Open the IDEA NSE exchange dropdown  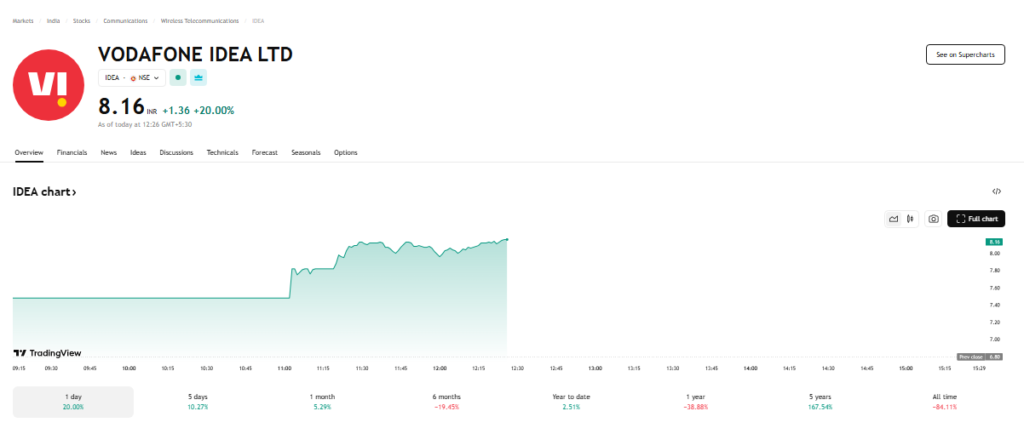pos(132,78)
